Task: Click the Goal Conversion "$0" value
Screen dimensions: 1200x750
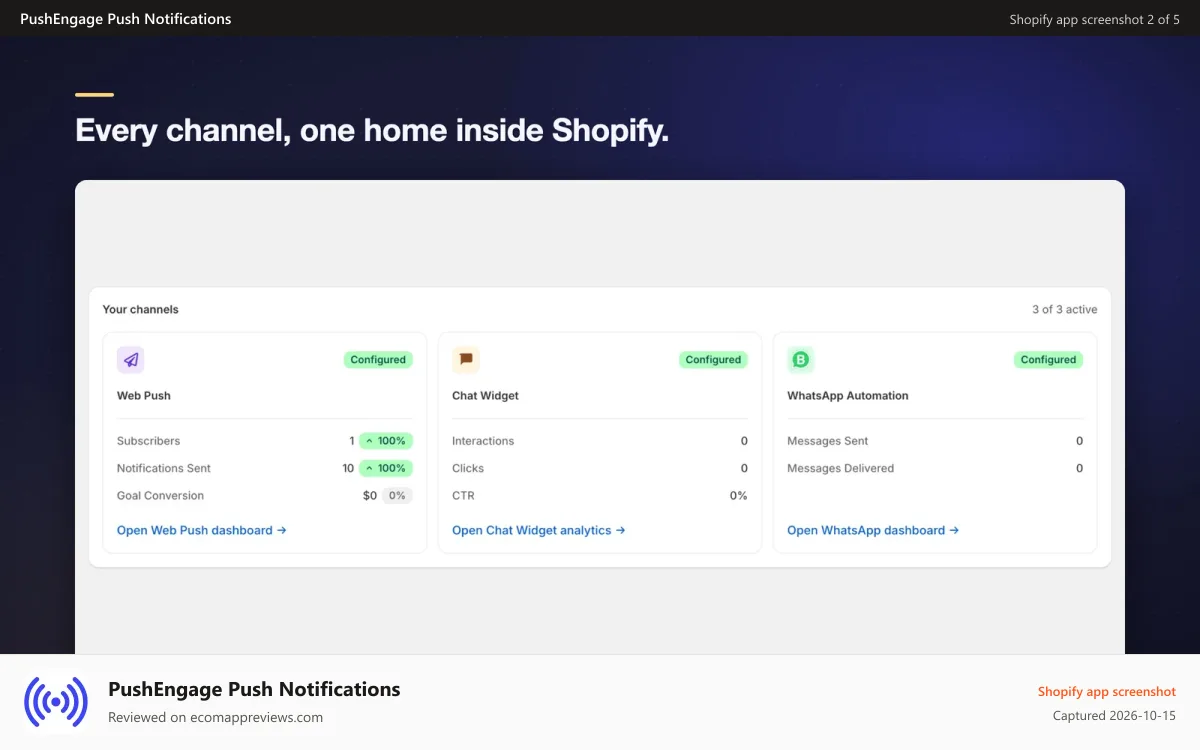Action: pyautogui.click(x=370, y=496)
